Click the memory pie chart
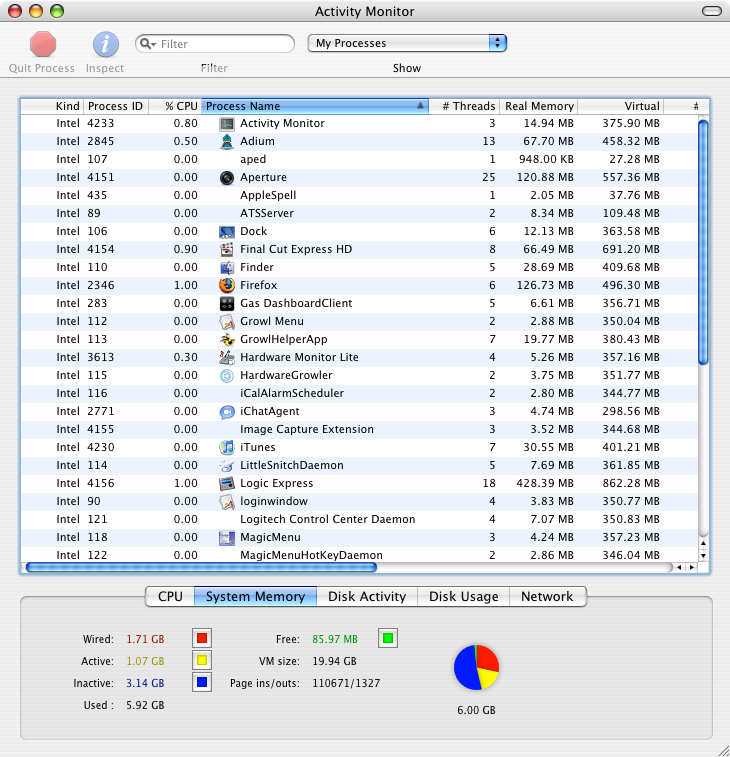 pyautogui.click(x=476, y=668)
